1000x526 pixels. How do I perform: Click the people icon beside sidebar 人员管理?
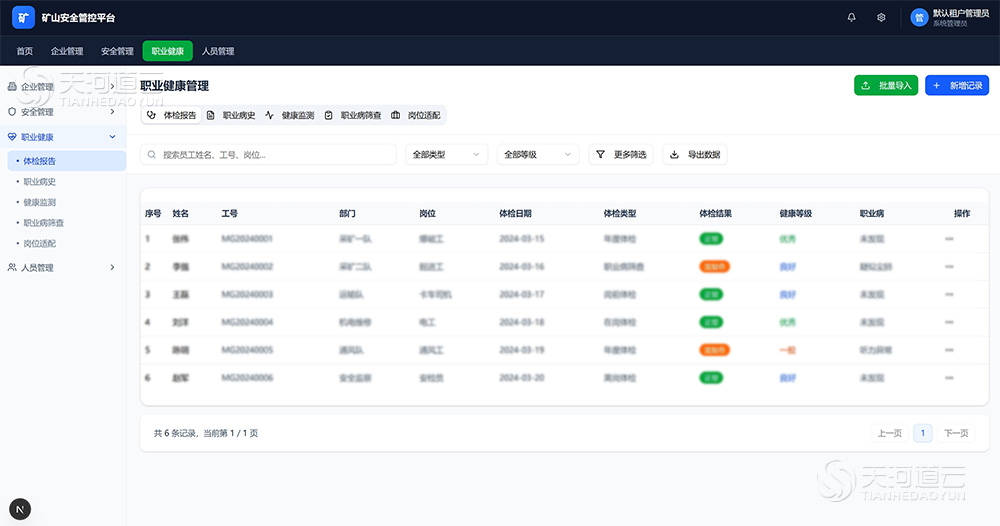pos(11,267)
